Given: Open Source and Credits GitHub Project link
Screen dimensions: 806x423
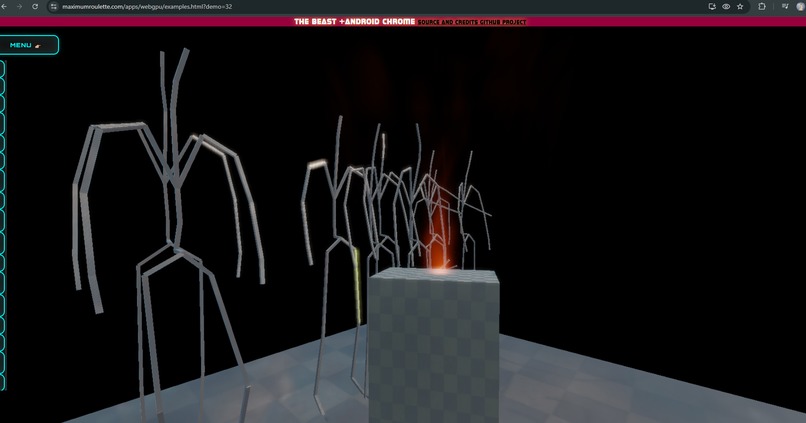Looking at the screenshot, I should tap(472, 22).
